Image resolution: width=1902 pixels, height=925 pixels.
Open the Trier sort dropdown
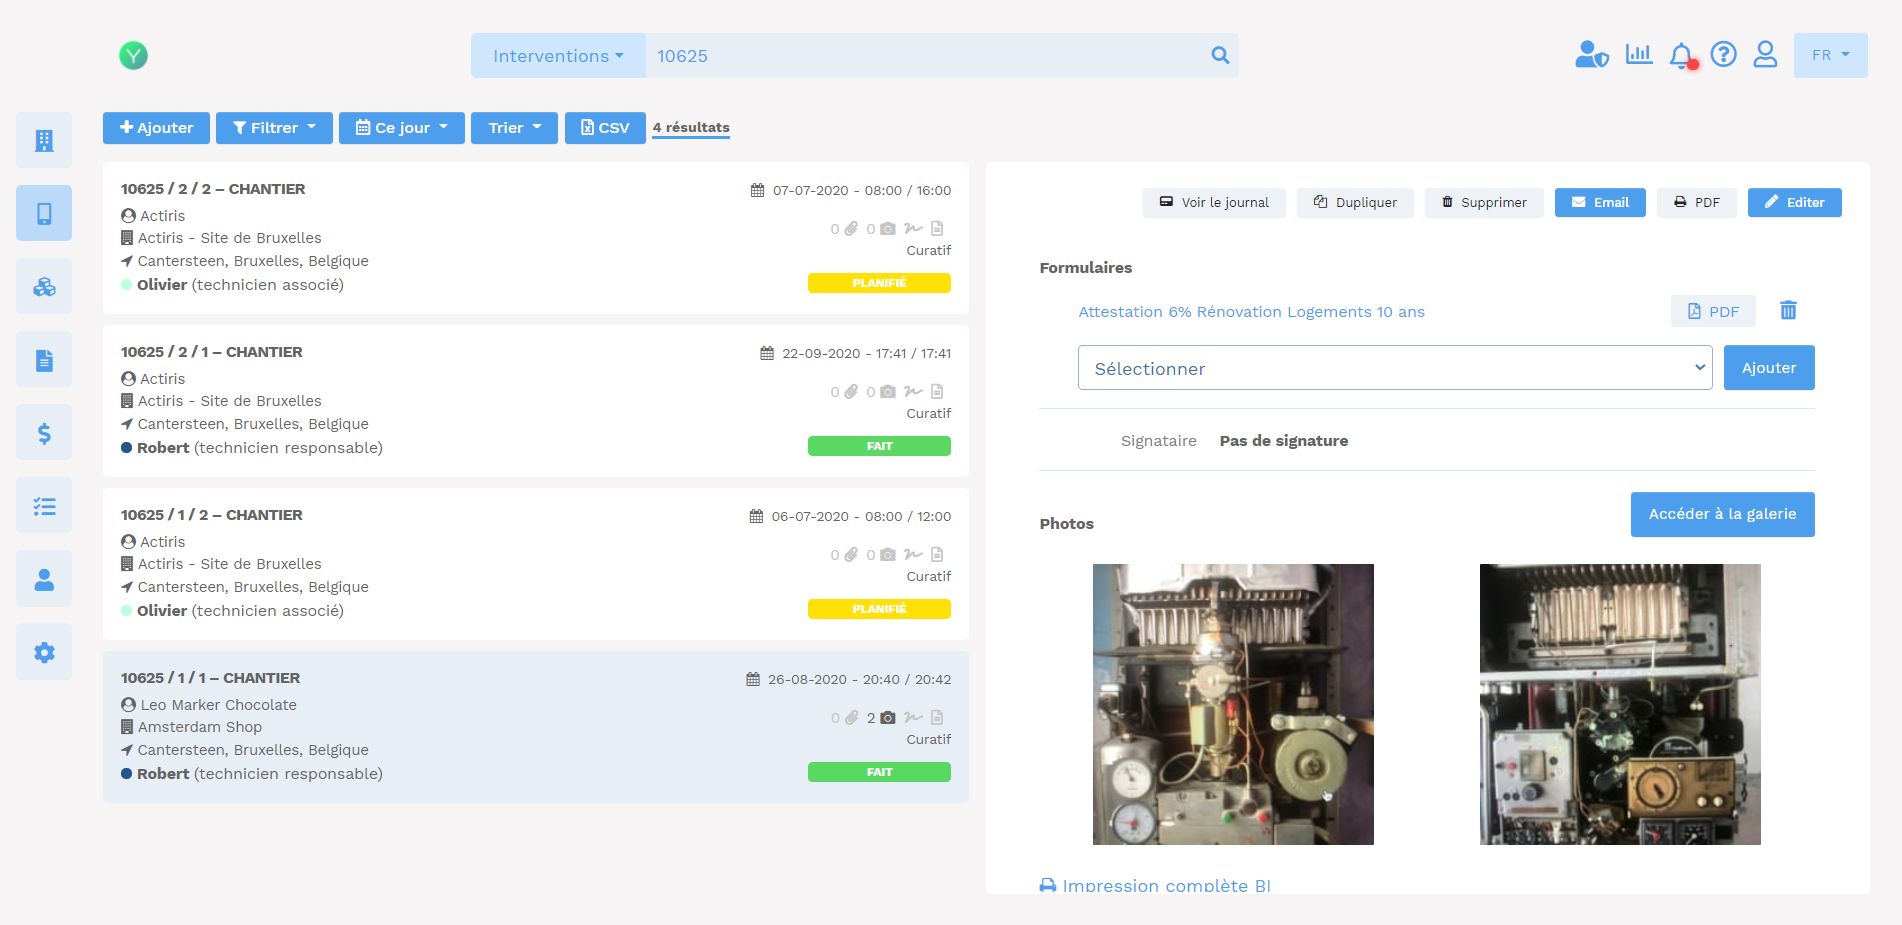[514, 128]
